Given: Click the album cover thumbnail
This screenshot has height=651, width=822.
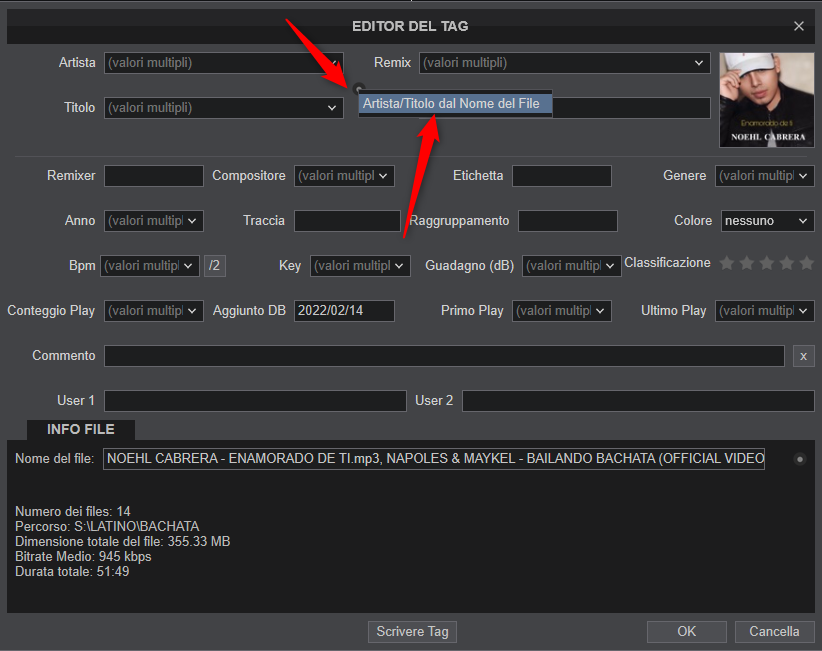Looking at the screenshot, I should [x=766, y=100].
